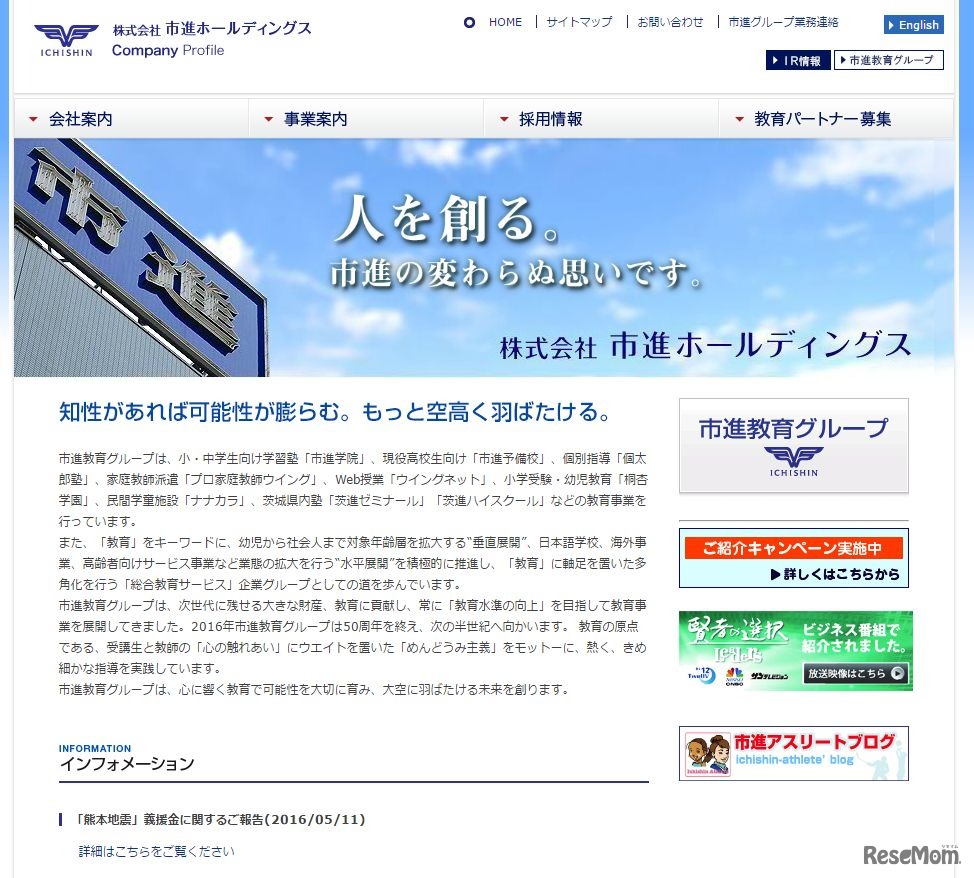Open the IR情報 page
Image resolution: width=974 pixels, height=878 pixels.
coord(797,60)
